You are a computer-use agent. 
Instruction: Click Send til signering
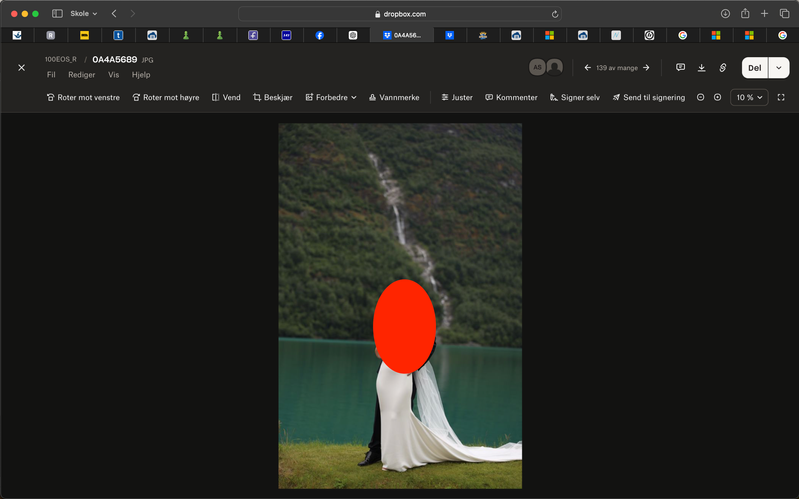[649, 98]
